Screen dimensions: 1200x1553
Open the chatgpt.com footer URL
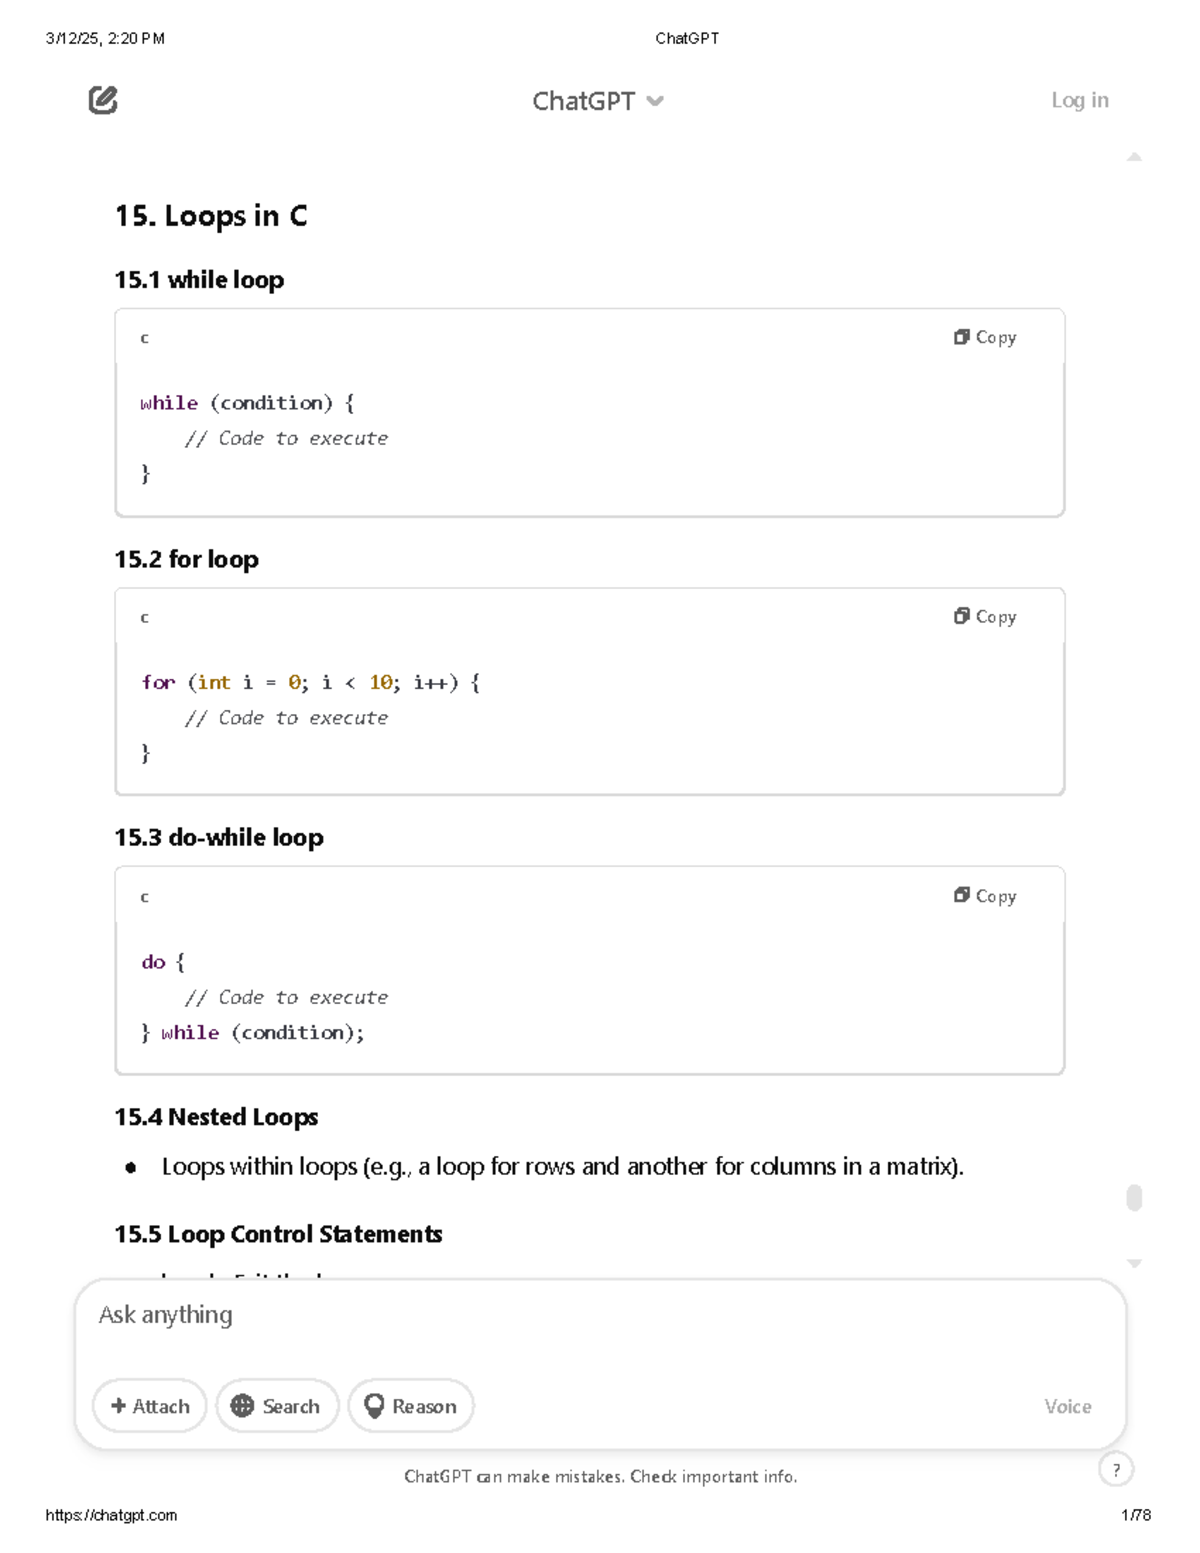111,1515
